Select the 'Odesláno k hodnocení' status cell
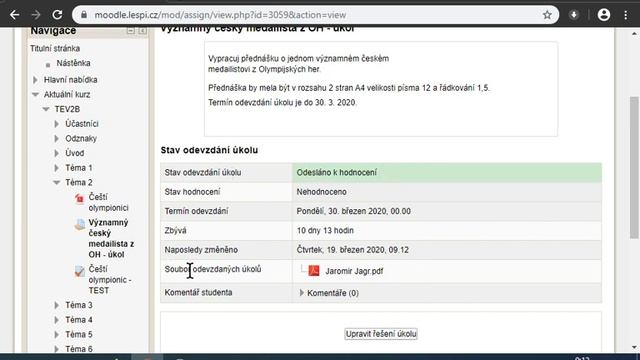 click(x=447, y=173)
